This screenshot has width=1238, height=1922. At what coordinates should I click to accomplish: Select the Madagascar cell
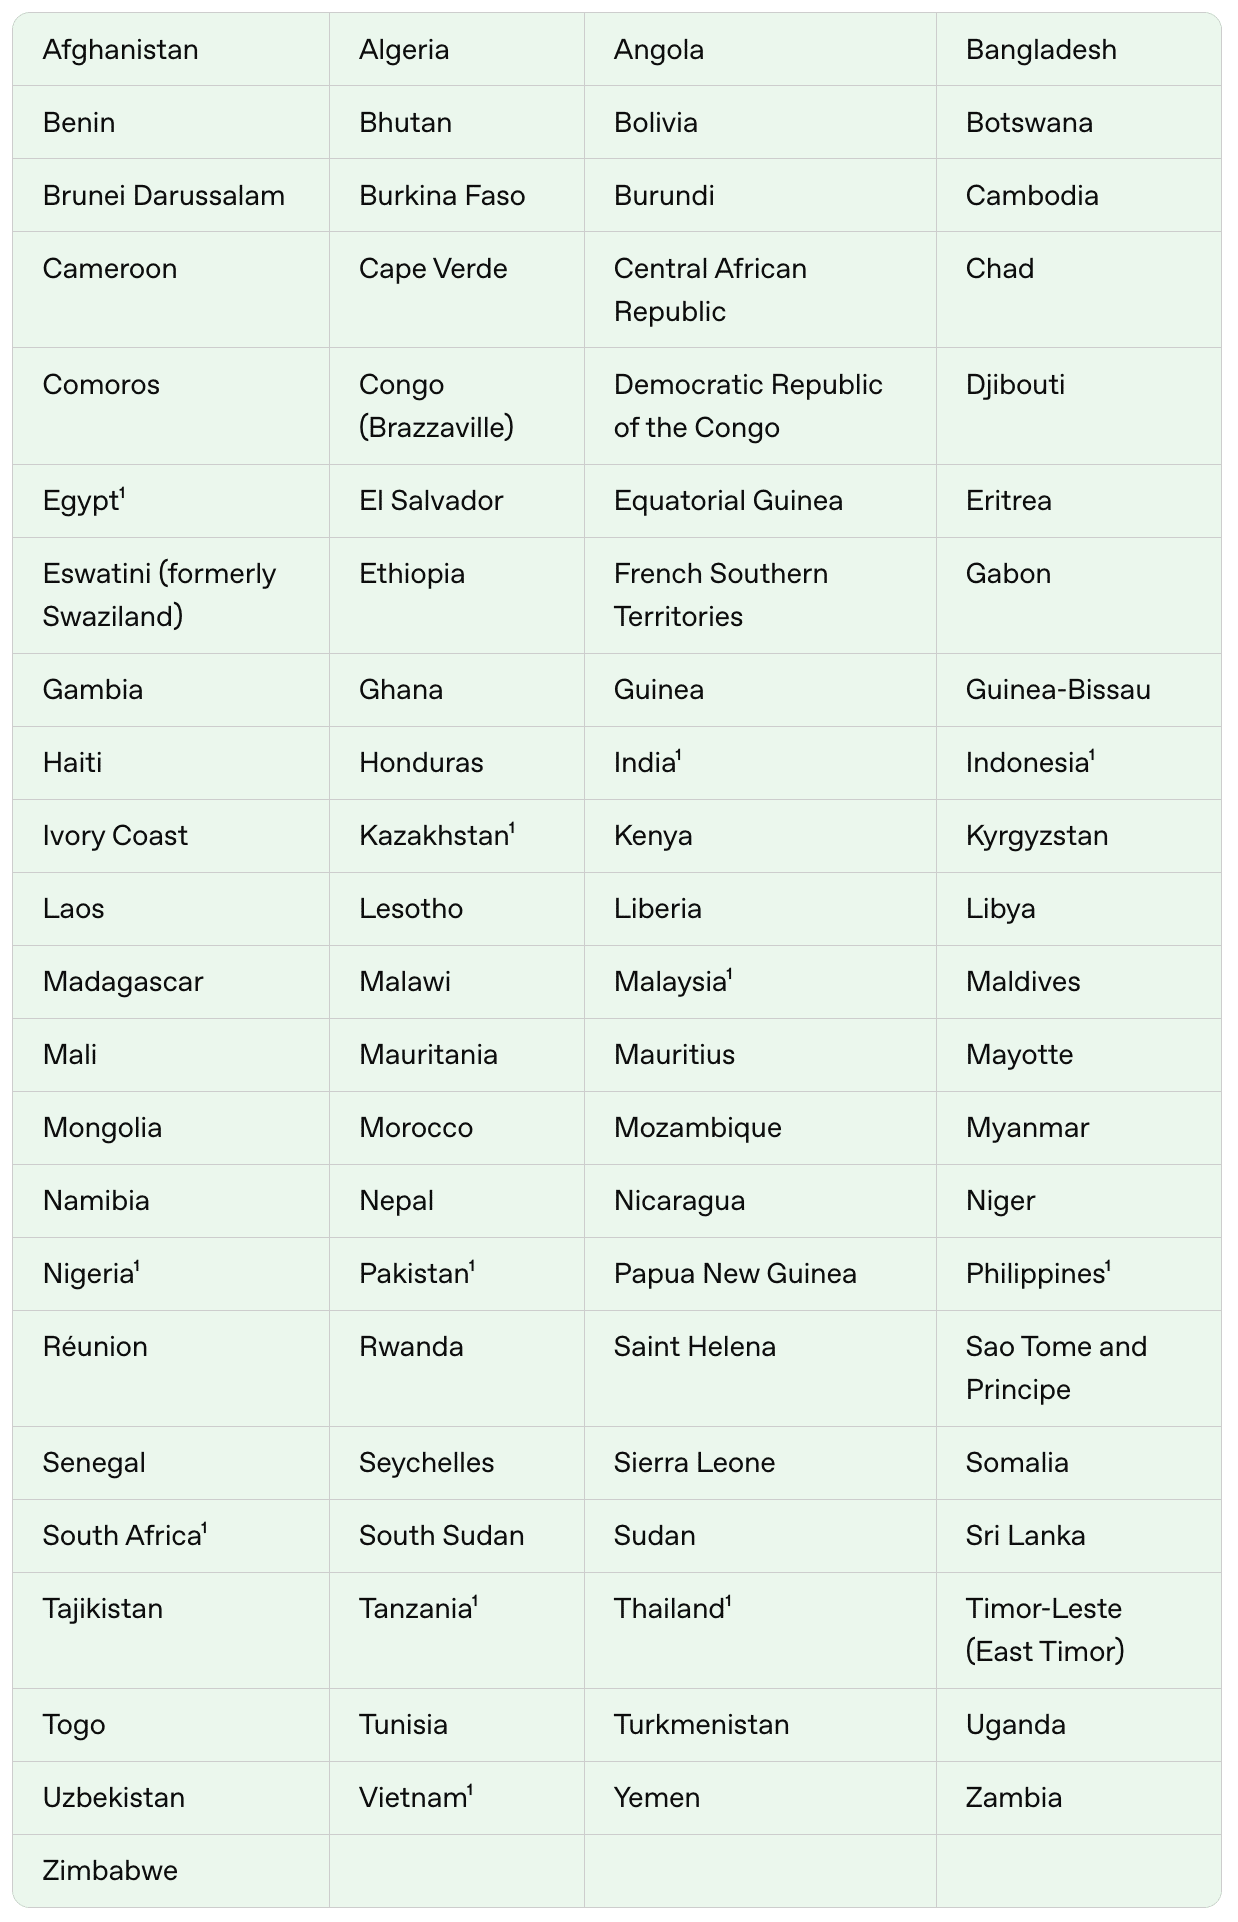click(x=122, y=982)
